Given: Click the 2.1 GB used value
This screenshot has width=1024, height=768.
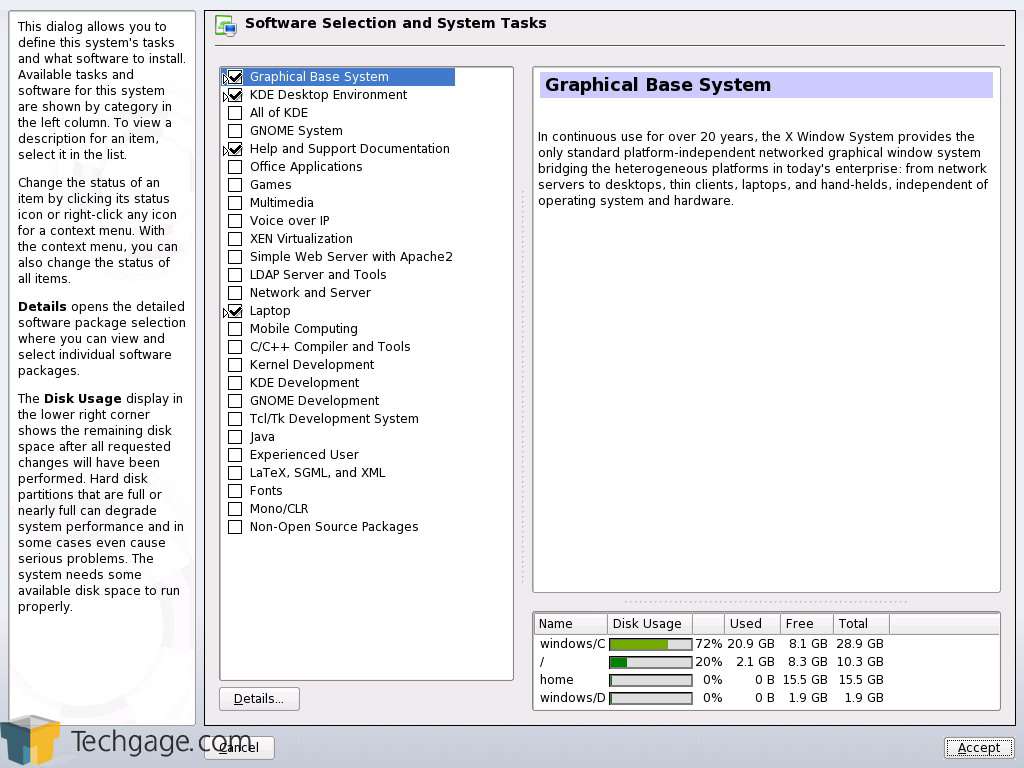Looking at the screenshot, I should click(755, 662).
